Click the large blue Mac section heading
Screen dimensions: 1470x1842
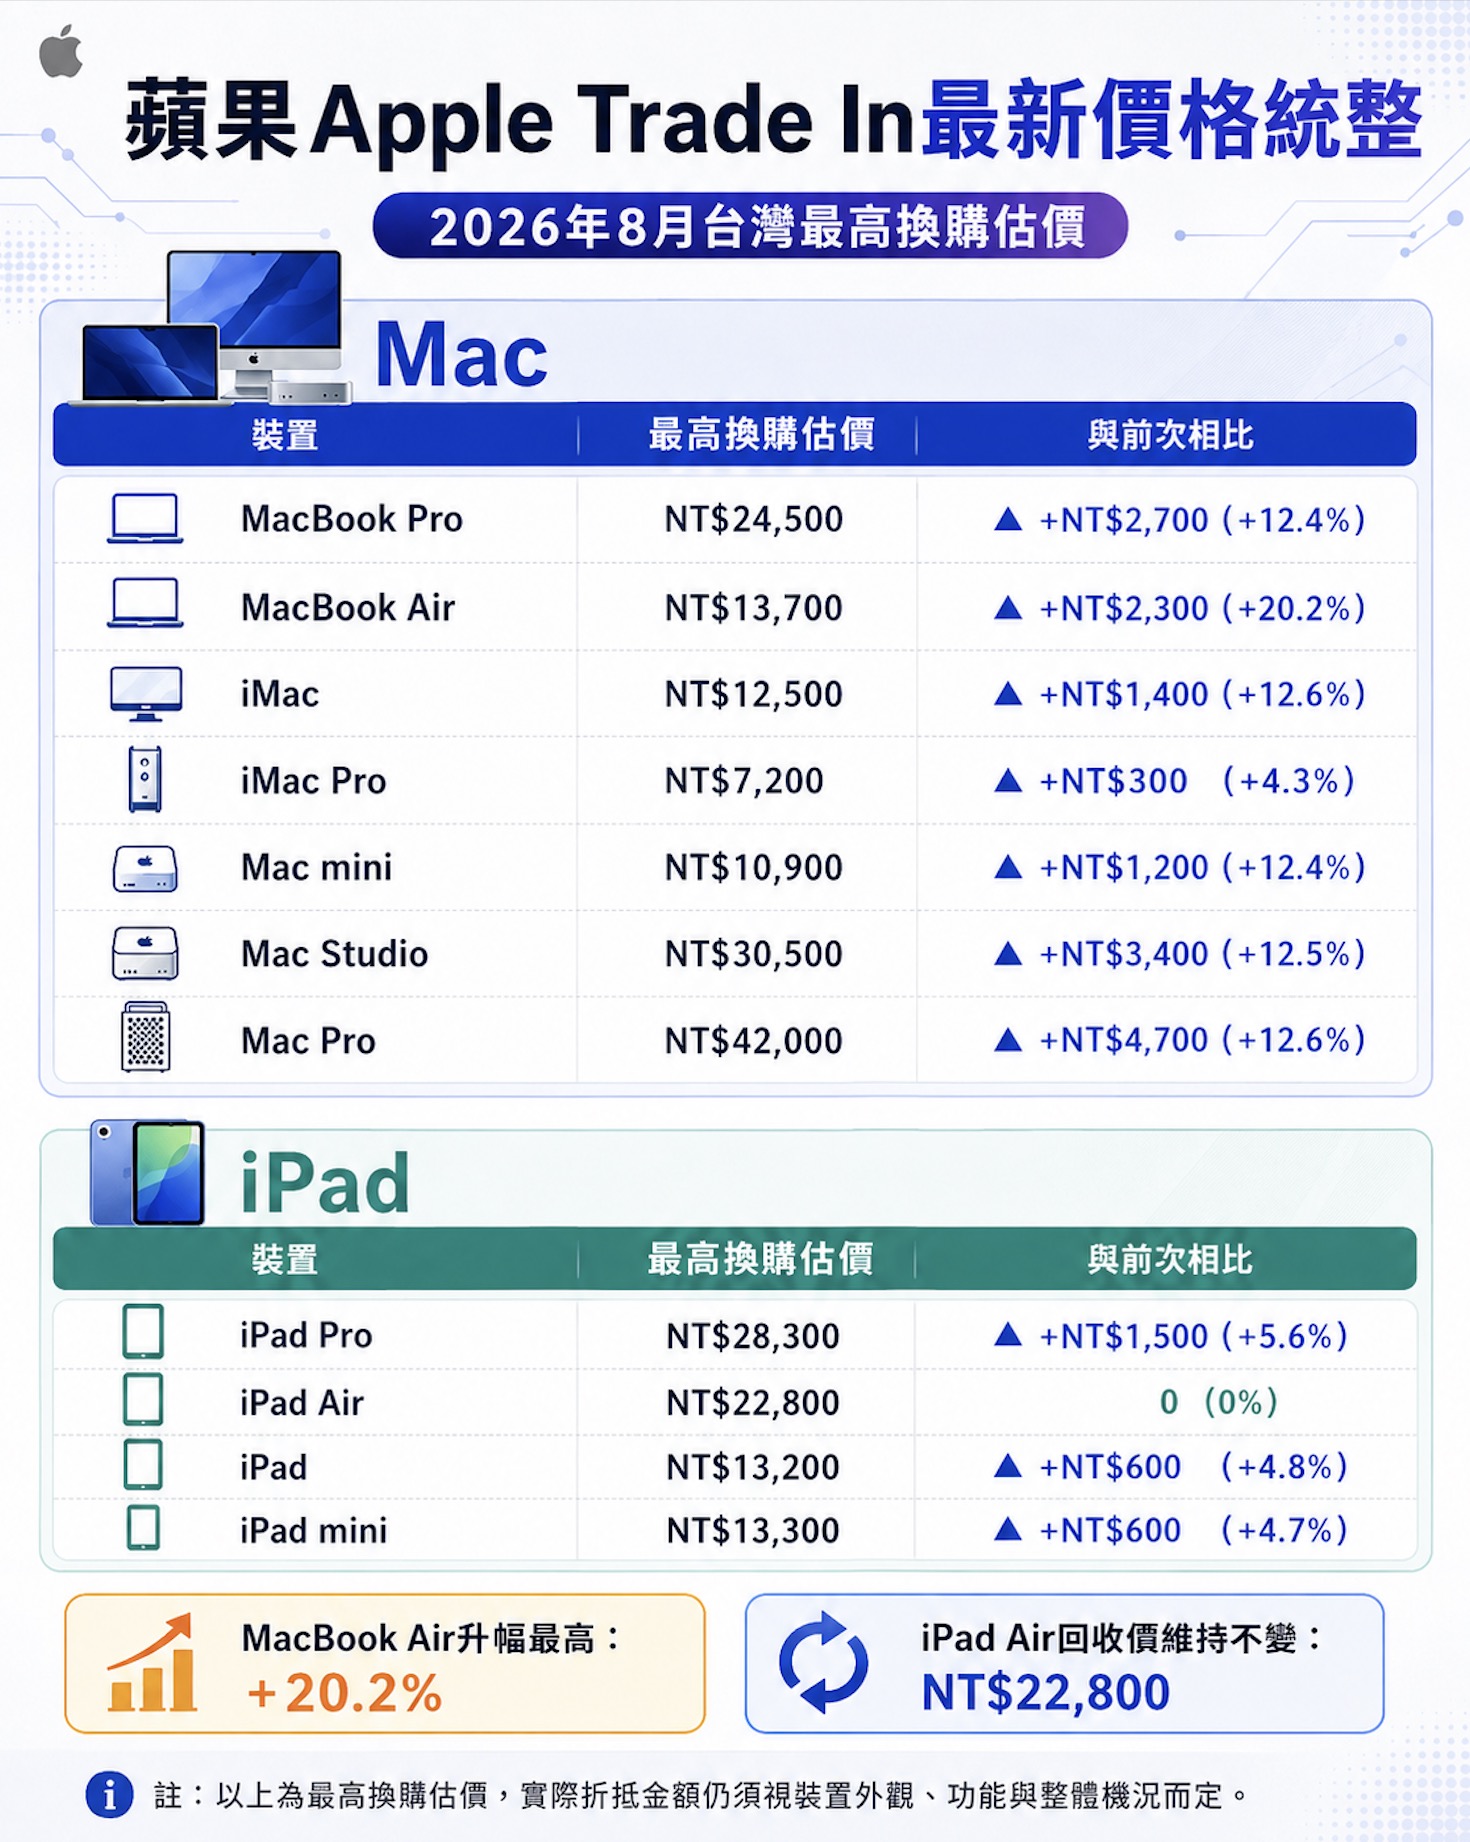(x=461, y=354)
